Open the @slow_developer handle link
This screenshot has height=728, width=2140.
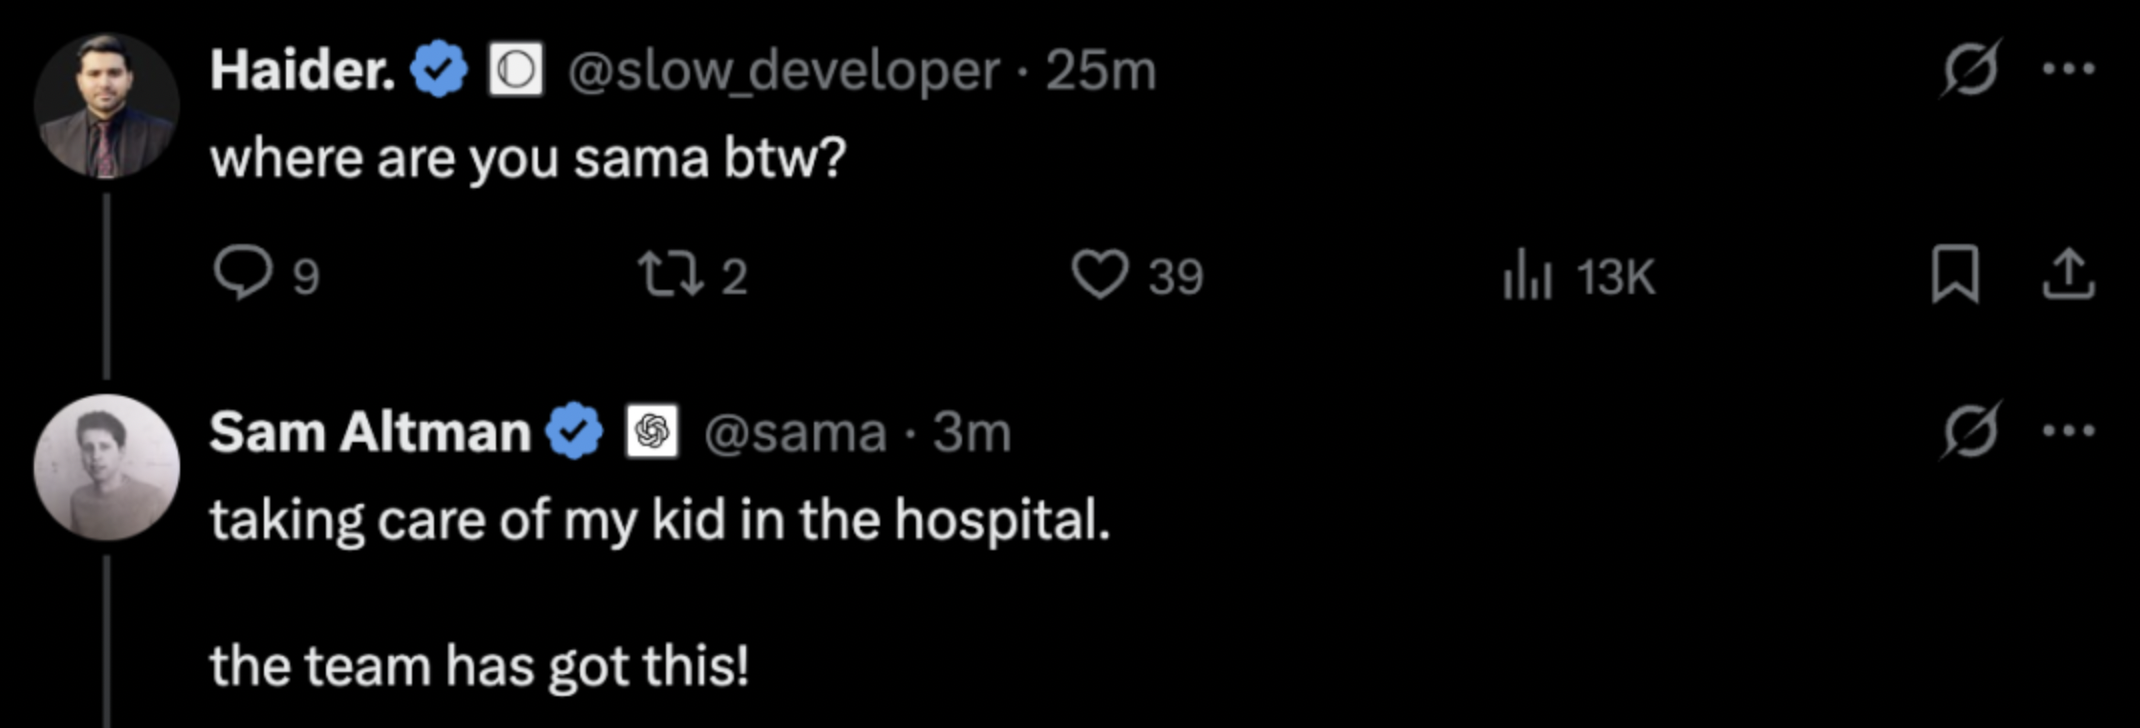coord(783,70)
